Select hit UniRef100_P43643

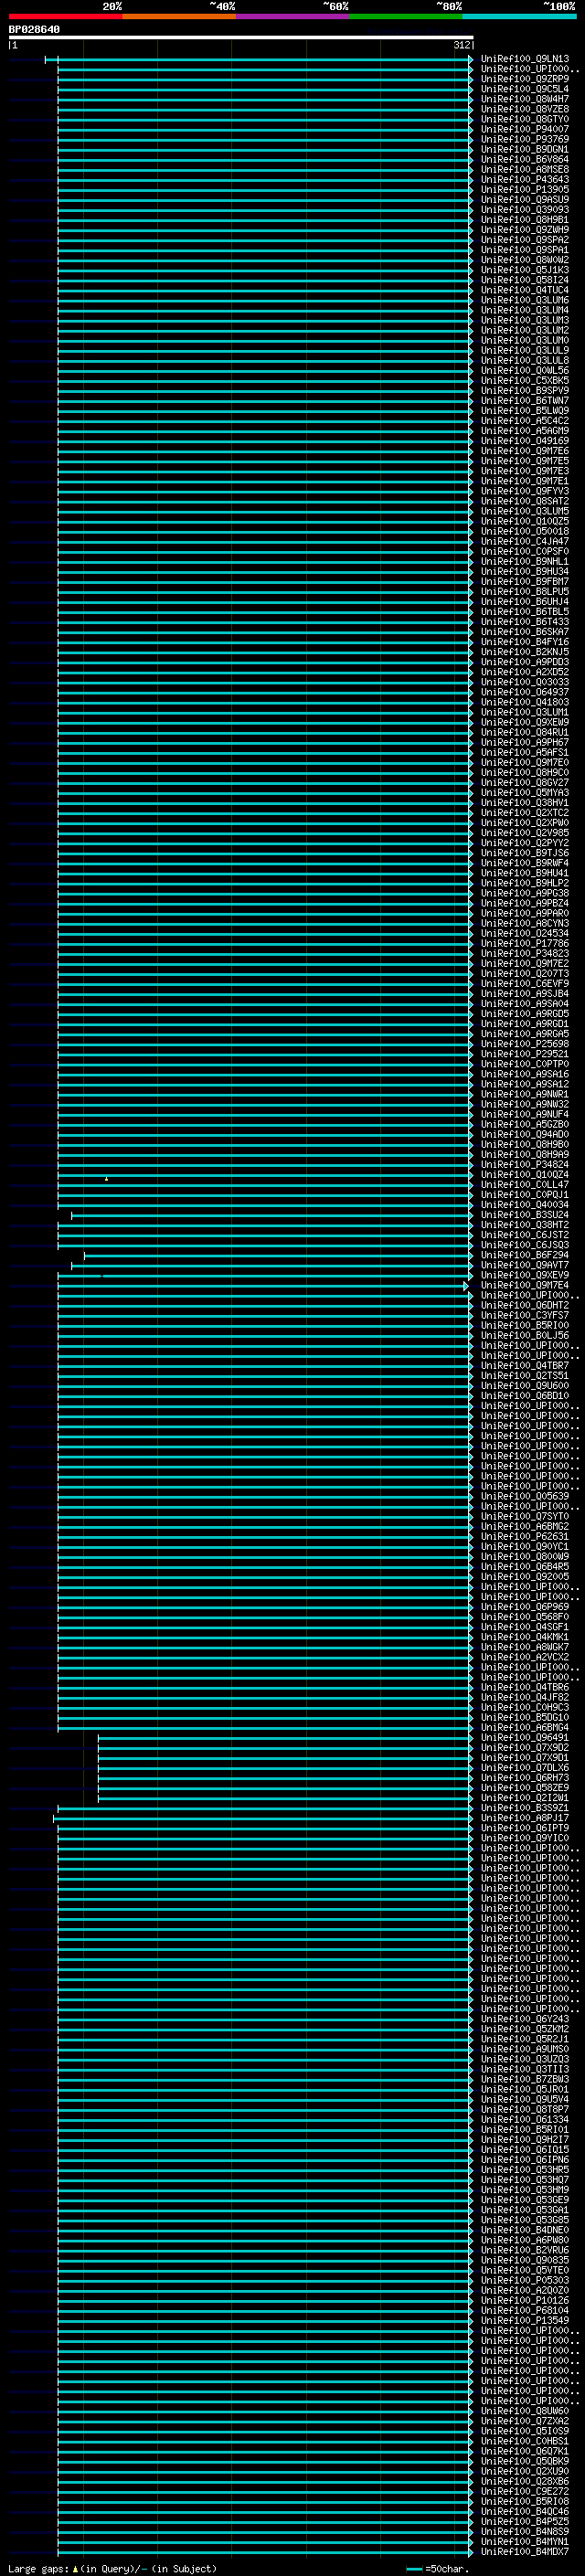(524, 180)
